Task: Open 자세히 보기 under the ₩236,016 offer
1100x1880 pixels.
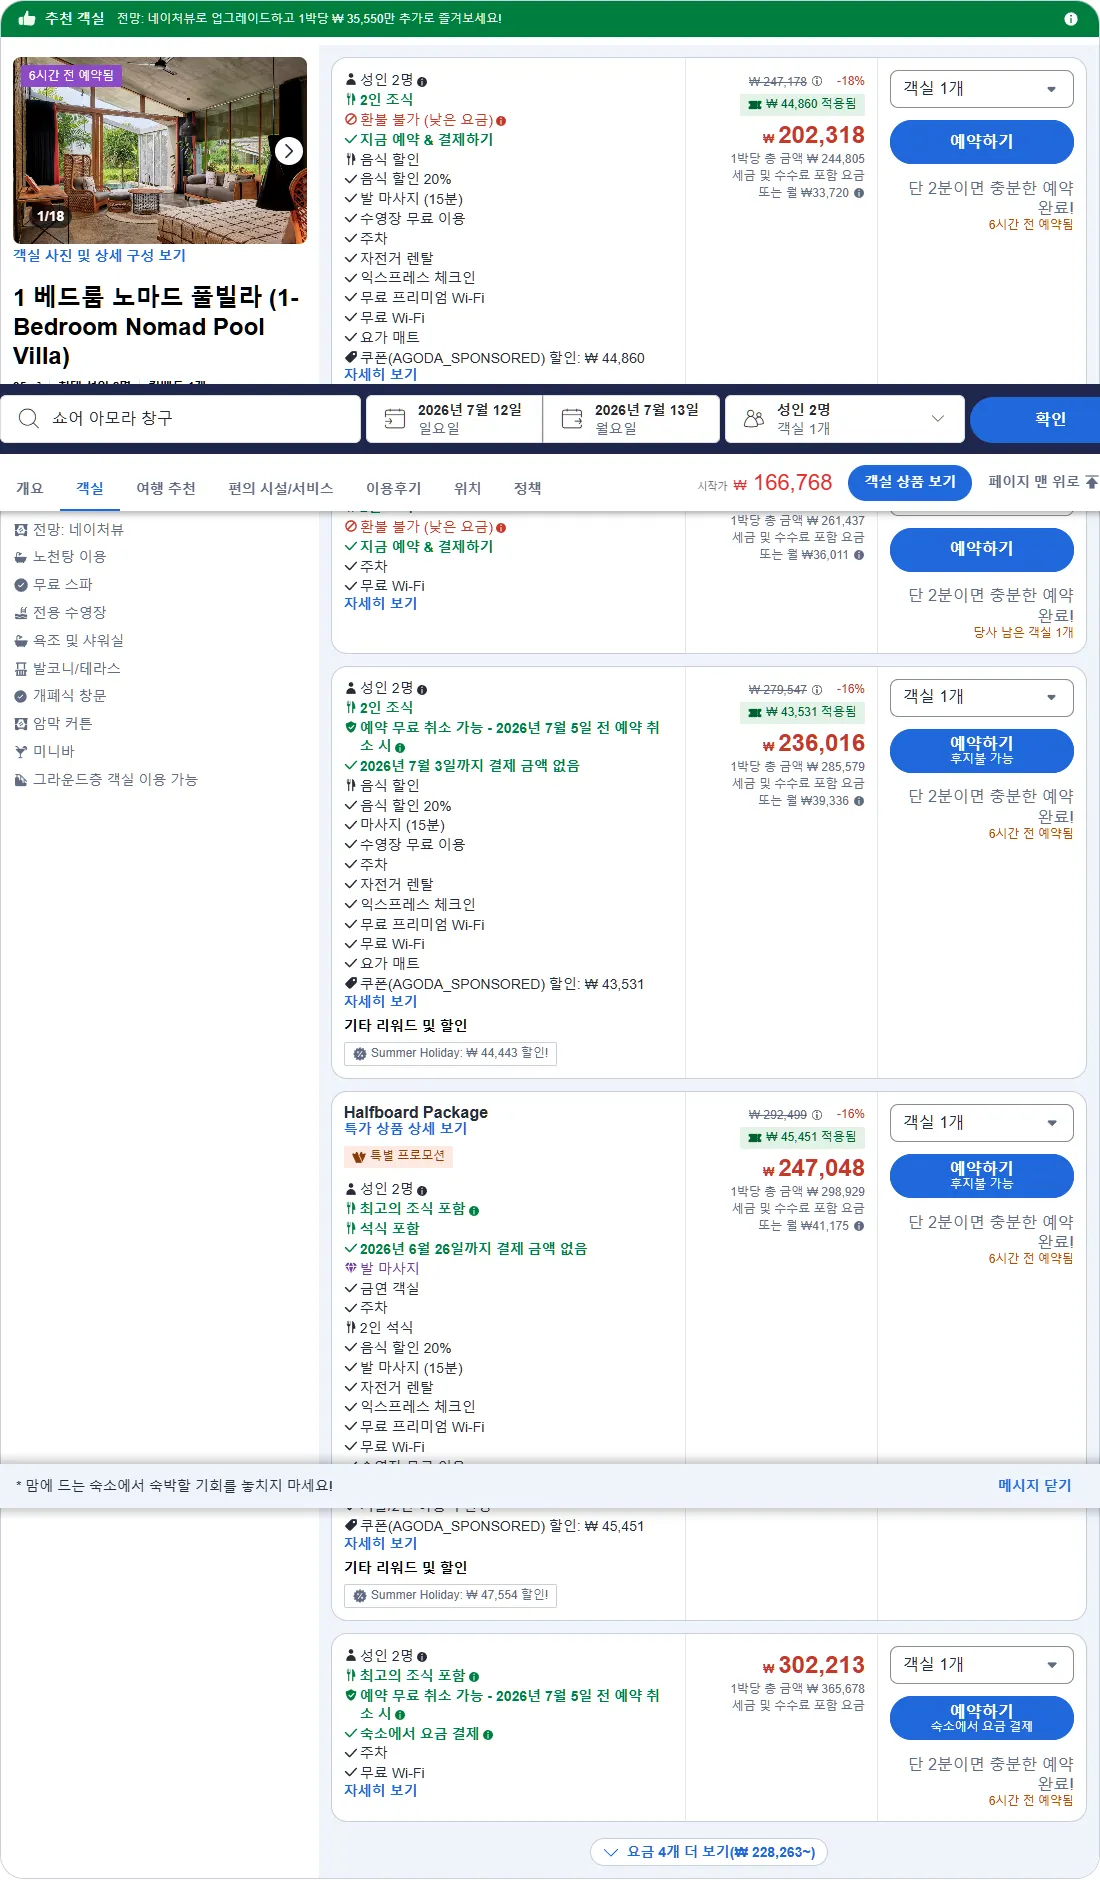Action: (x=380, y=1002)
